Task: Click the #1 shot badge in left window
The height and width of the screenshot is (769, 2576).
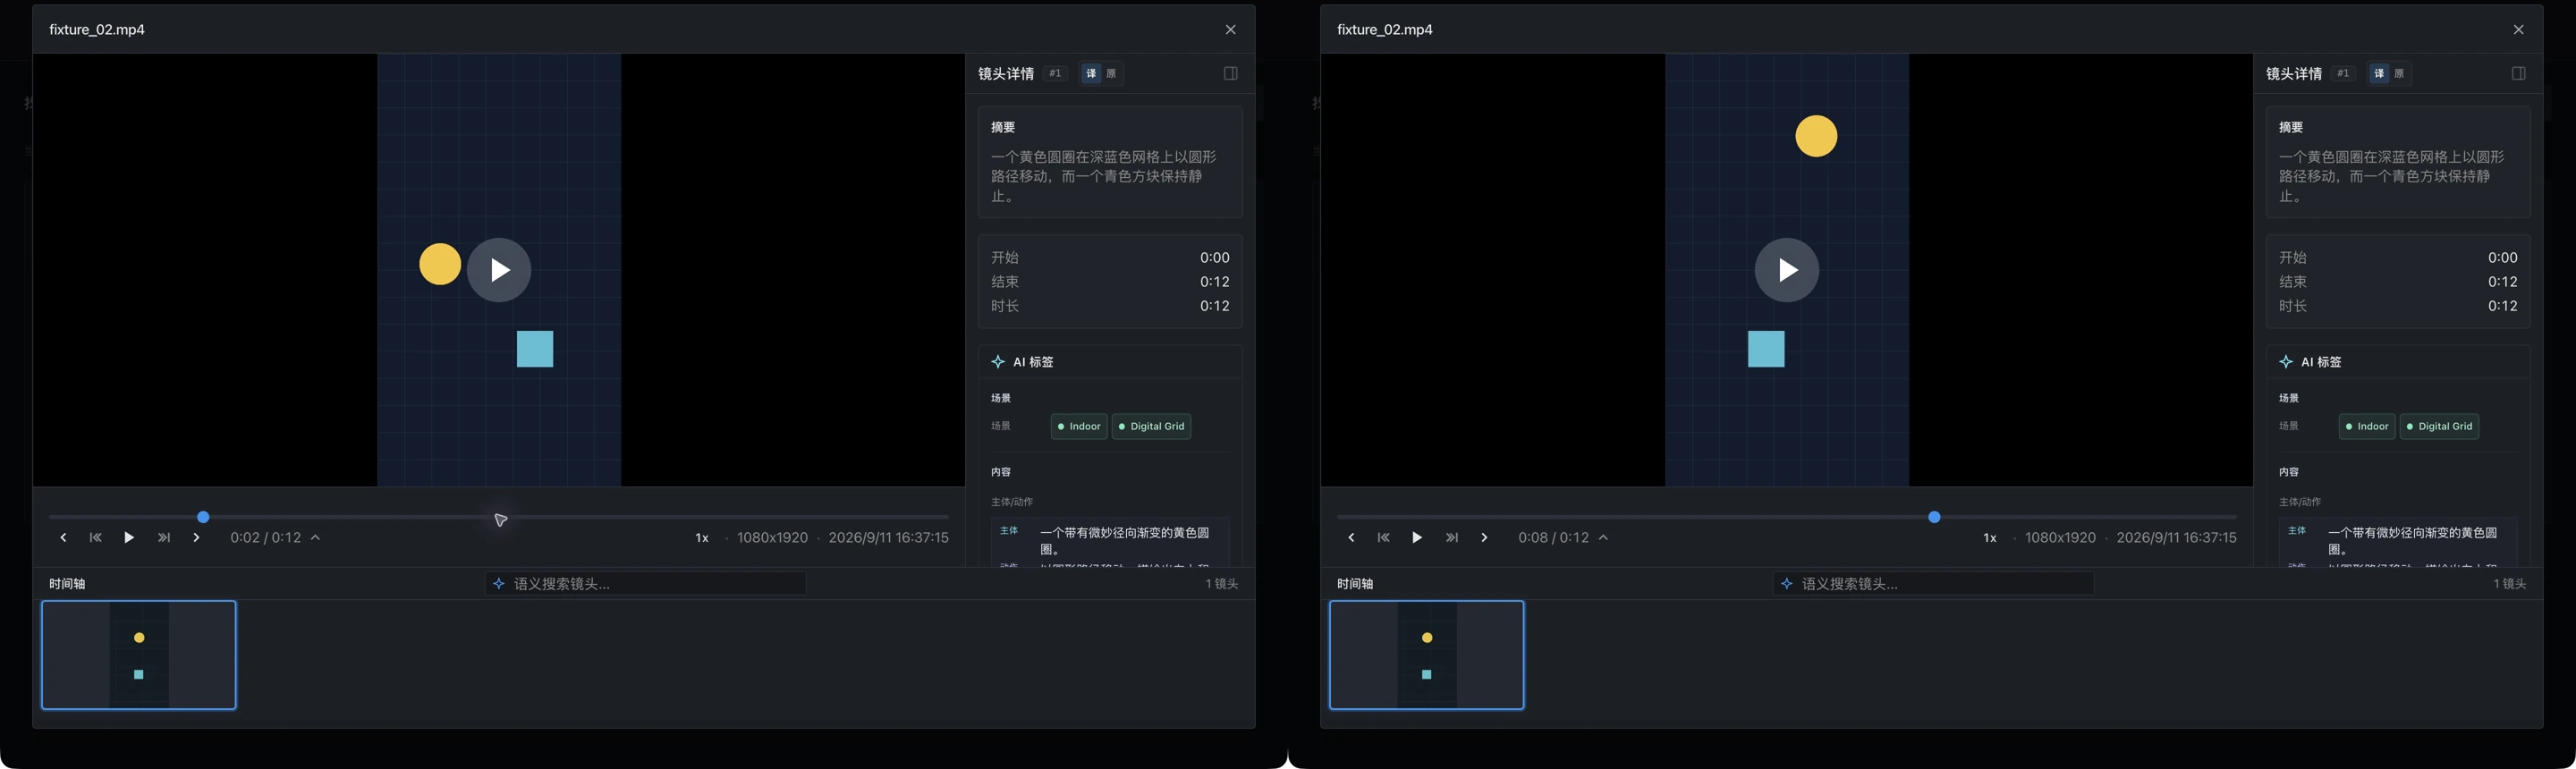Action: pos(1055,73)
